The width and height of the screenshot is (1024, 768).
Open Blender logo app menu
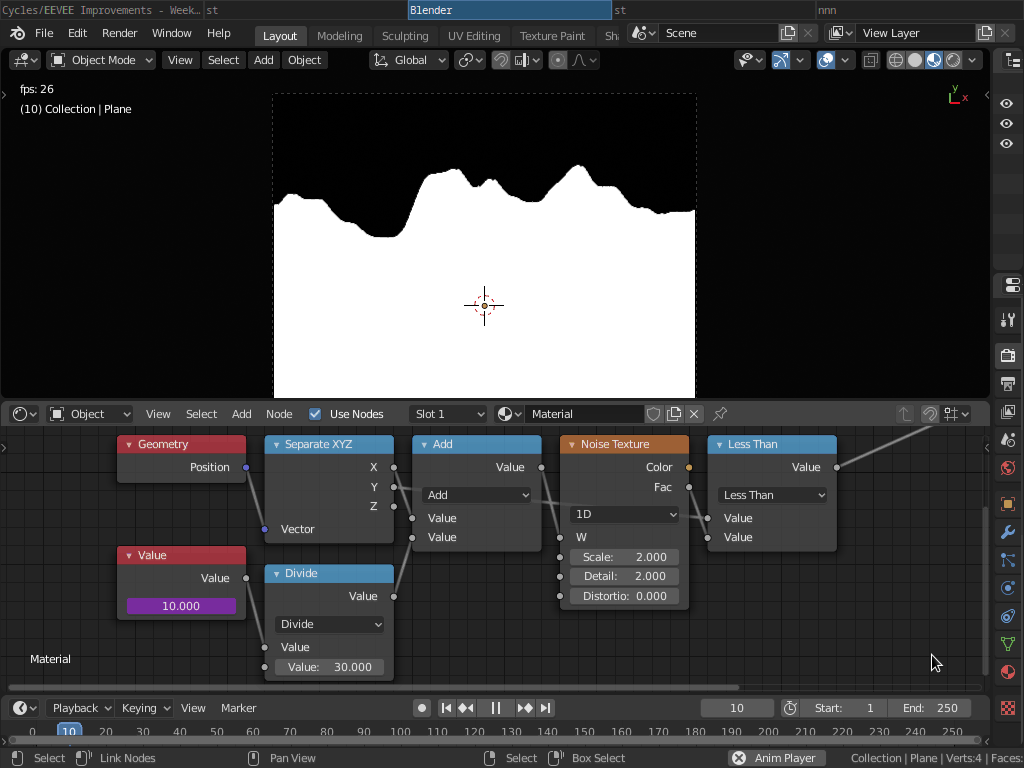tap(18, 33)
